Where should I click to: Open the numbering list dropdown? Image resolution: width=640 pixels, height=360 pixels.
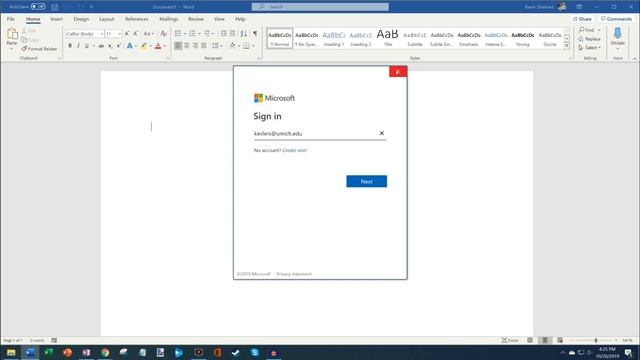pos(199,33)
